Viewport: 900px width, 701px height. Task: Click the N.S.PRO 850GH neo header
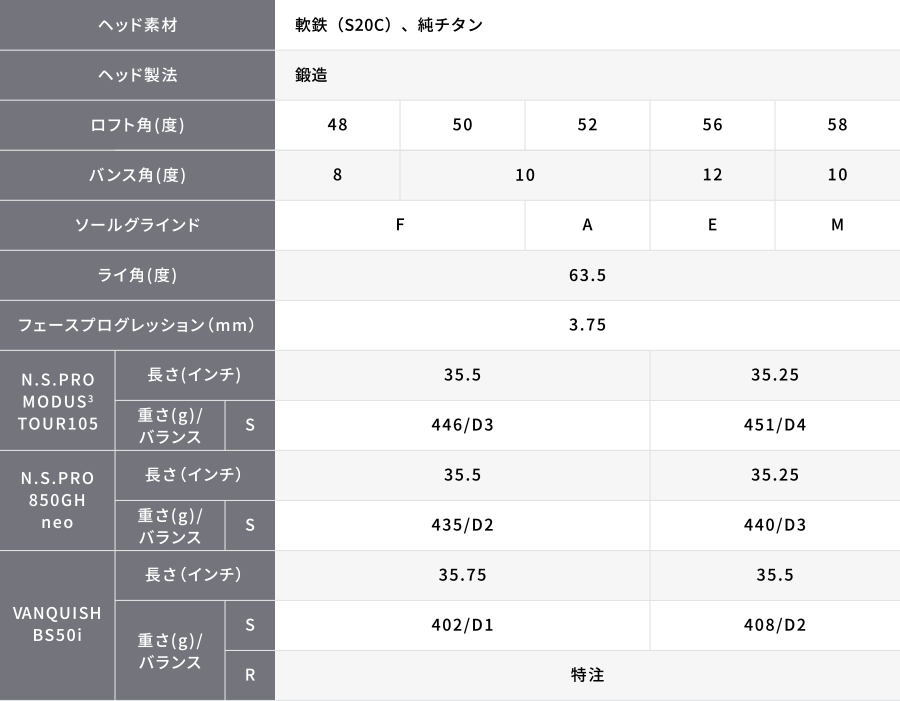[57, 501]
